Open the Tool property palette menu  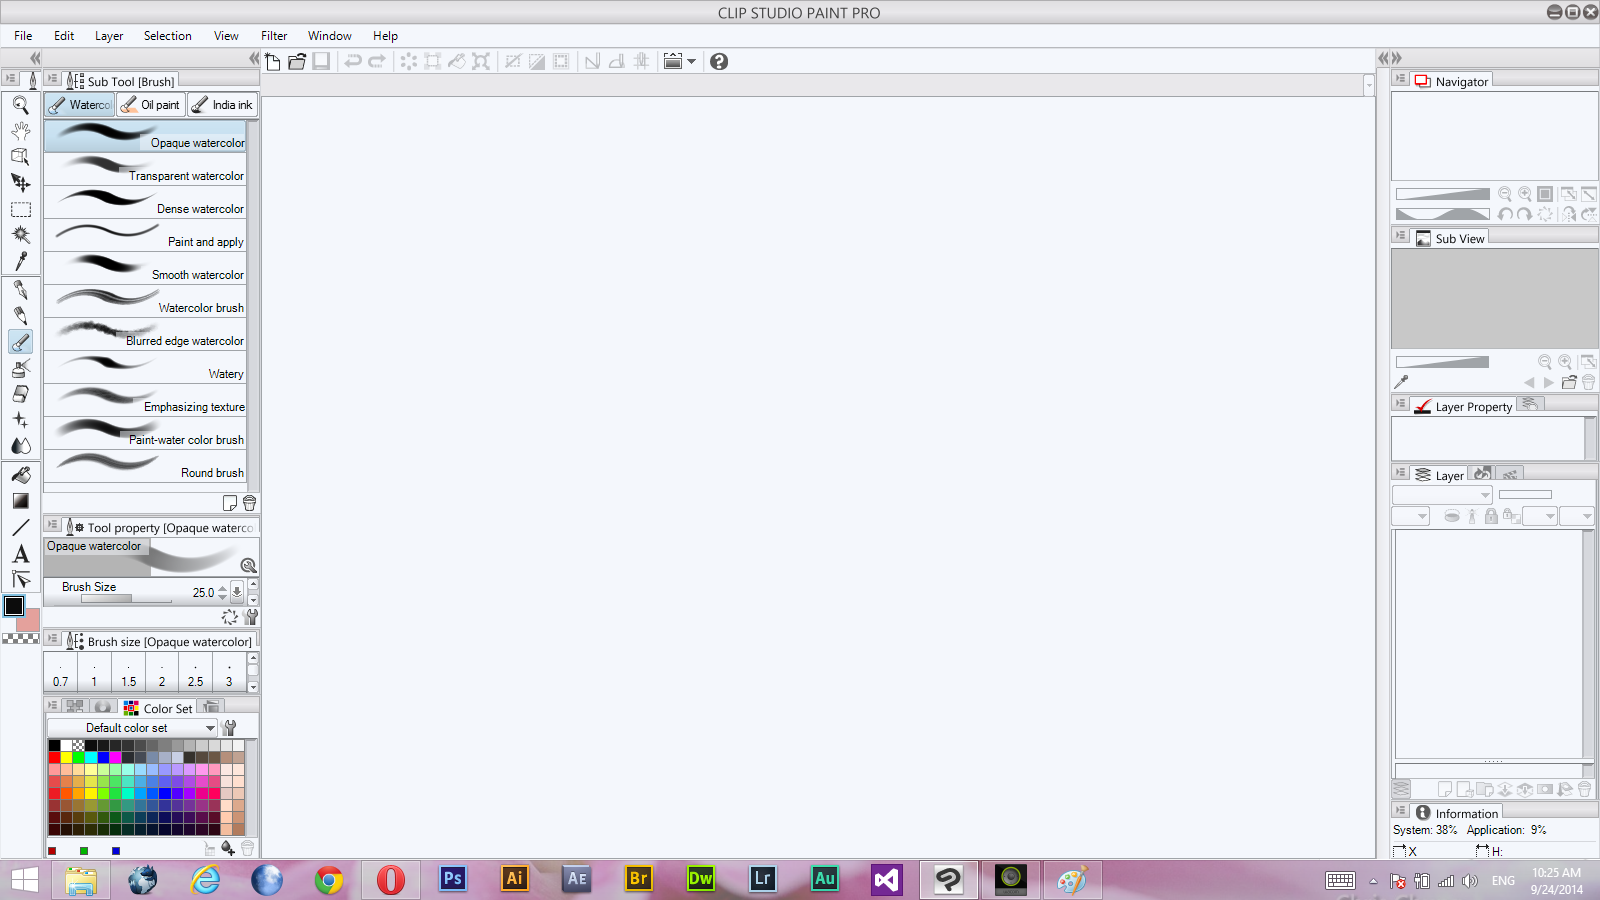coord(53,524)
